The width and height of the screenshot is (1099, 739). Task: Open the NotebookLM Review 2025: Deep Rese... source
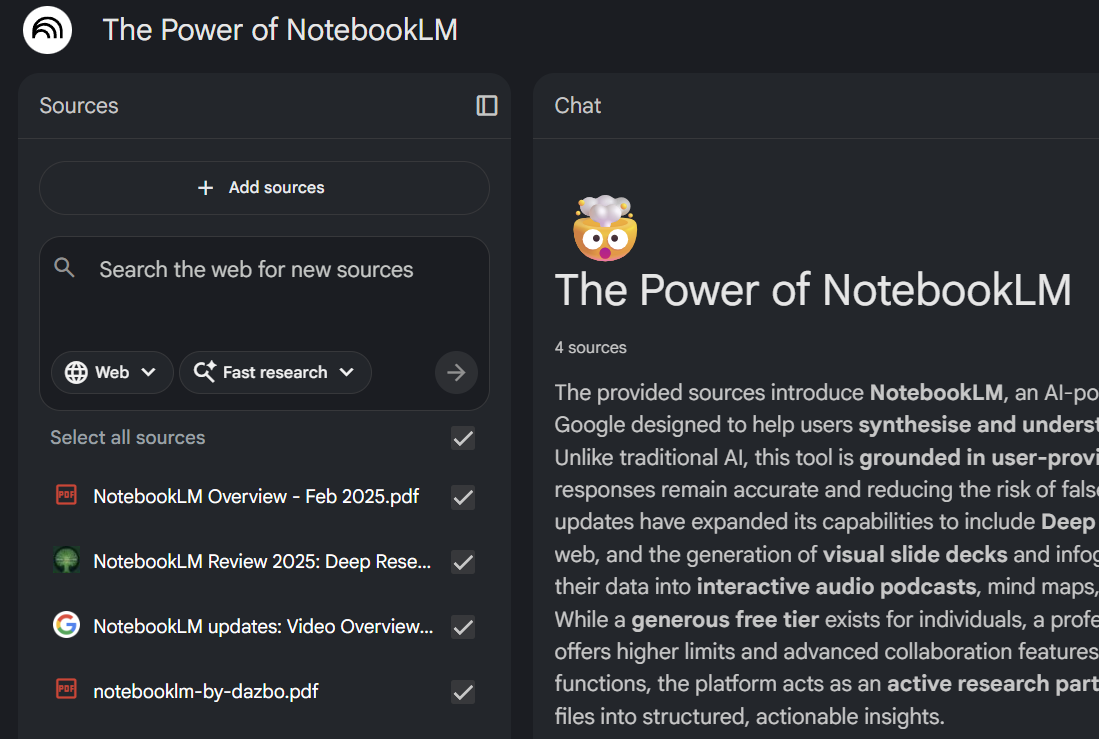[262, 562]
